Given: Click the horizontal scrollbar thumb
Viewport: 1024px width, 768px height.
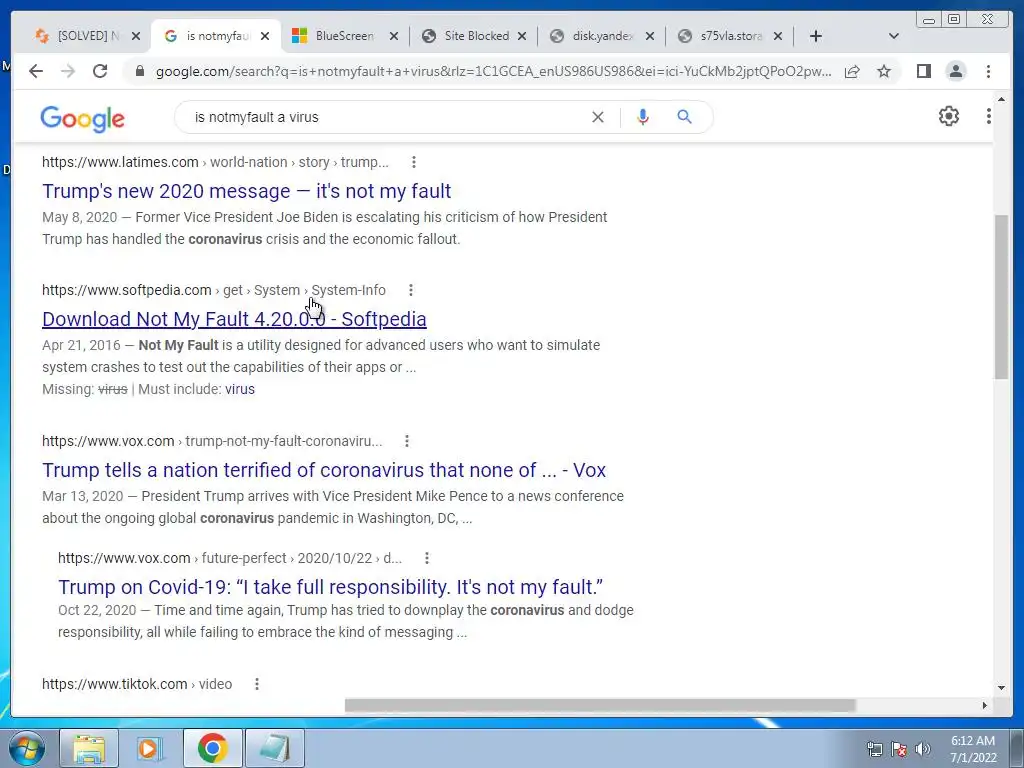Looking at the screenshot, I should tap(600, 705).
